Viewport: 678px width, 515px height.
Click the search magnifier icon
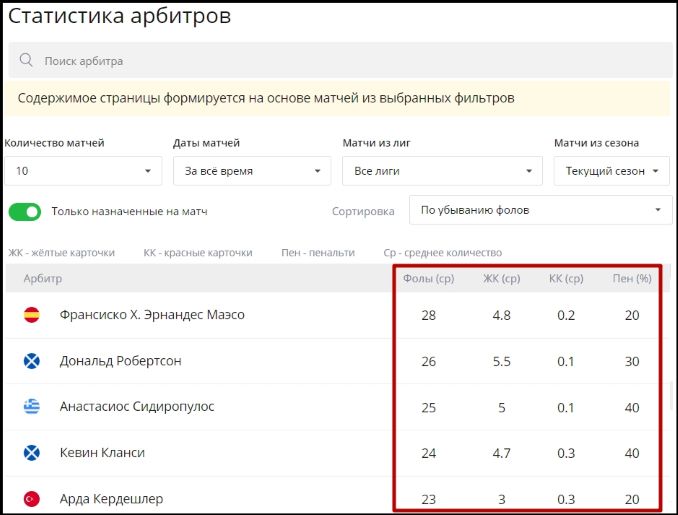tap(26, 61)
